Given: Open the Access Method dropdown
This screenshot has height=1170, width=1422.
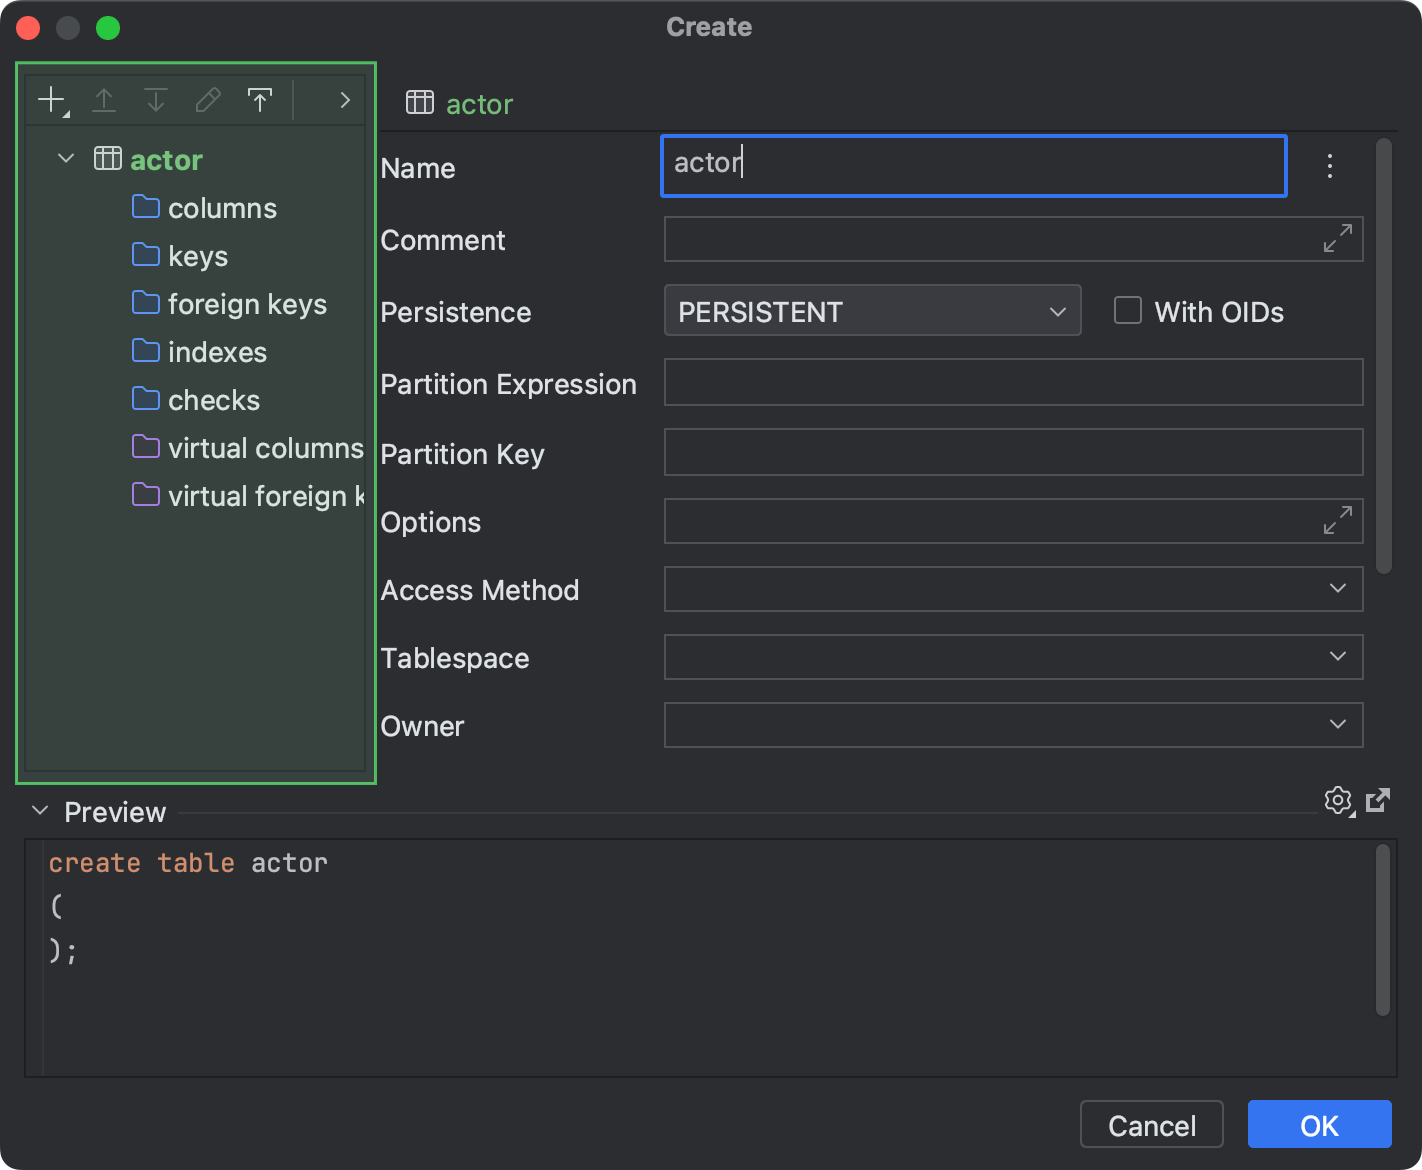Looking at the screenshot, I should click(x=1337, y=589).
